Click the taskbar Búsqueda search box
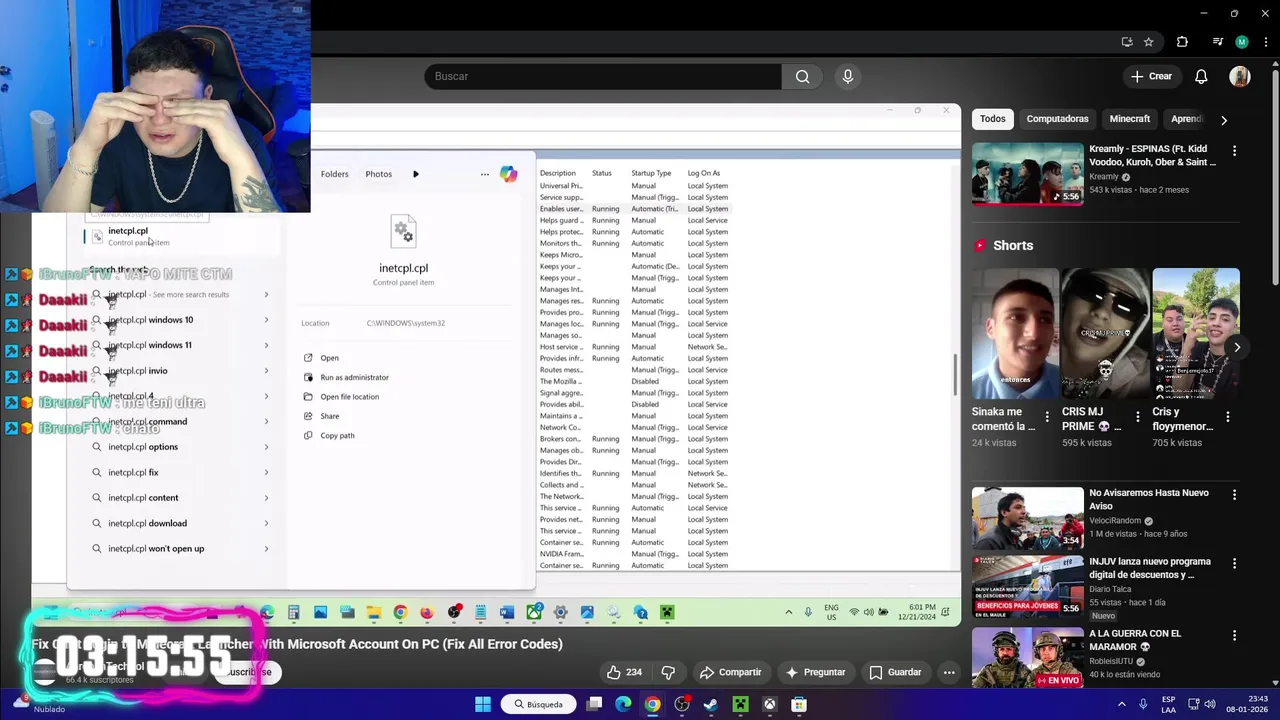Screen dimensions: 1280x720 [x=539, y=705]
